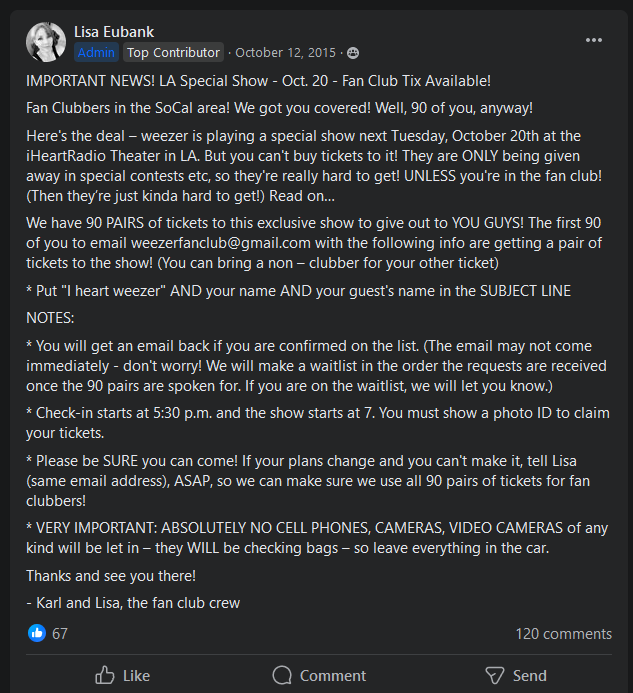
Task: Click the Karl and Lisa signature line
Action: pyautogui.click(x=133, y=602)
